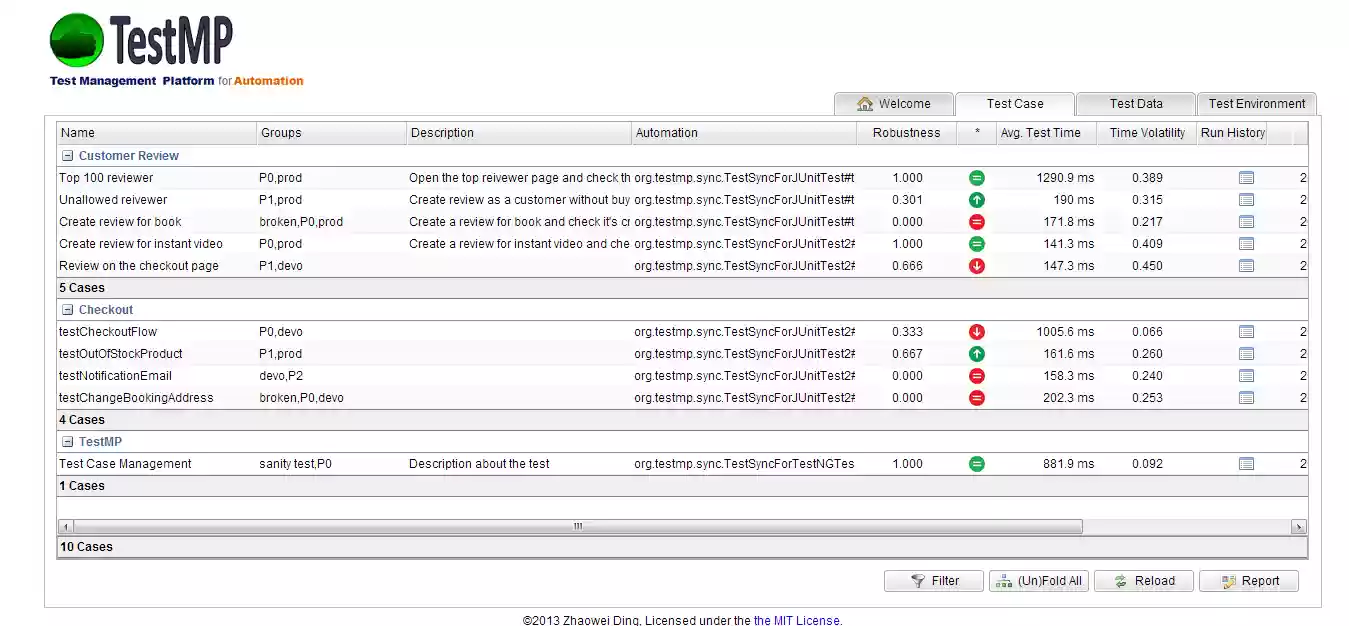
Task: Click the Filter button
Action: pos(933,580)
